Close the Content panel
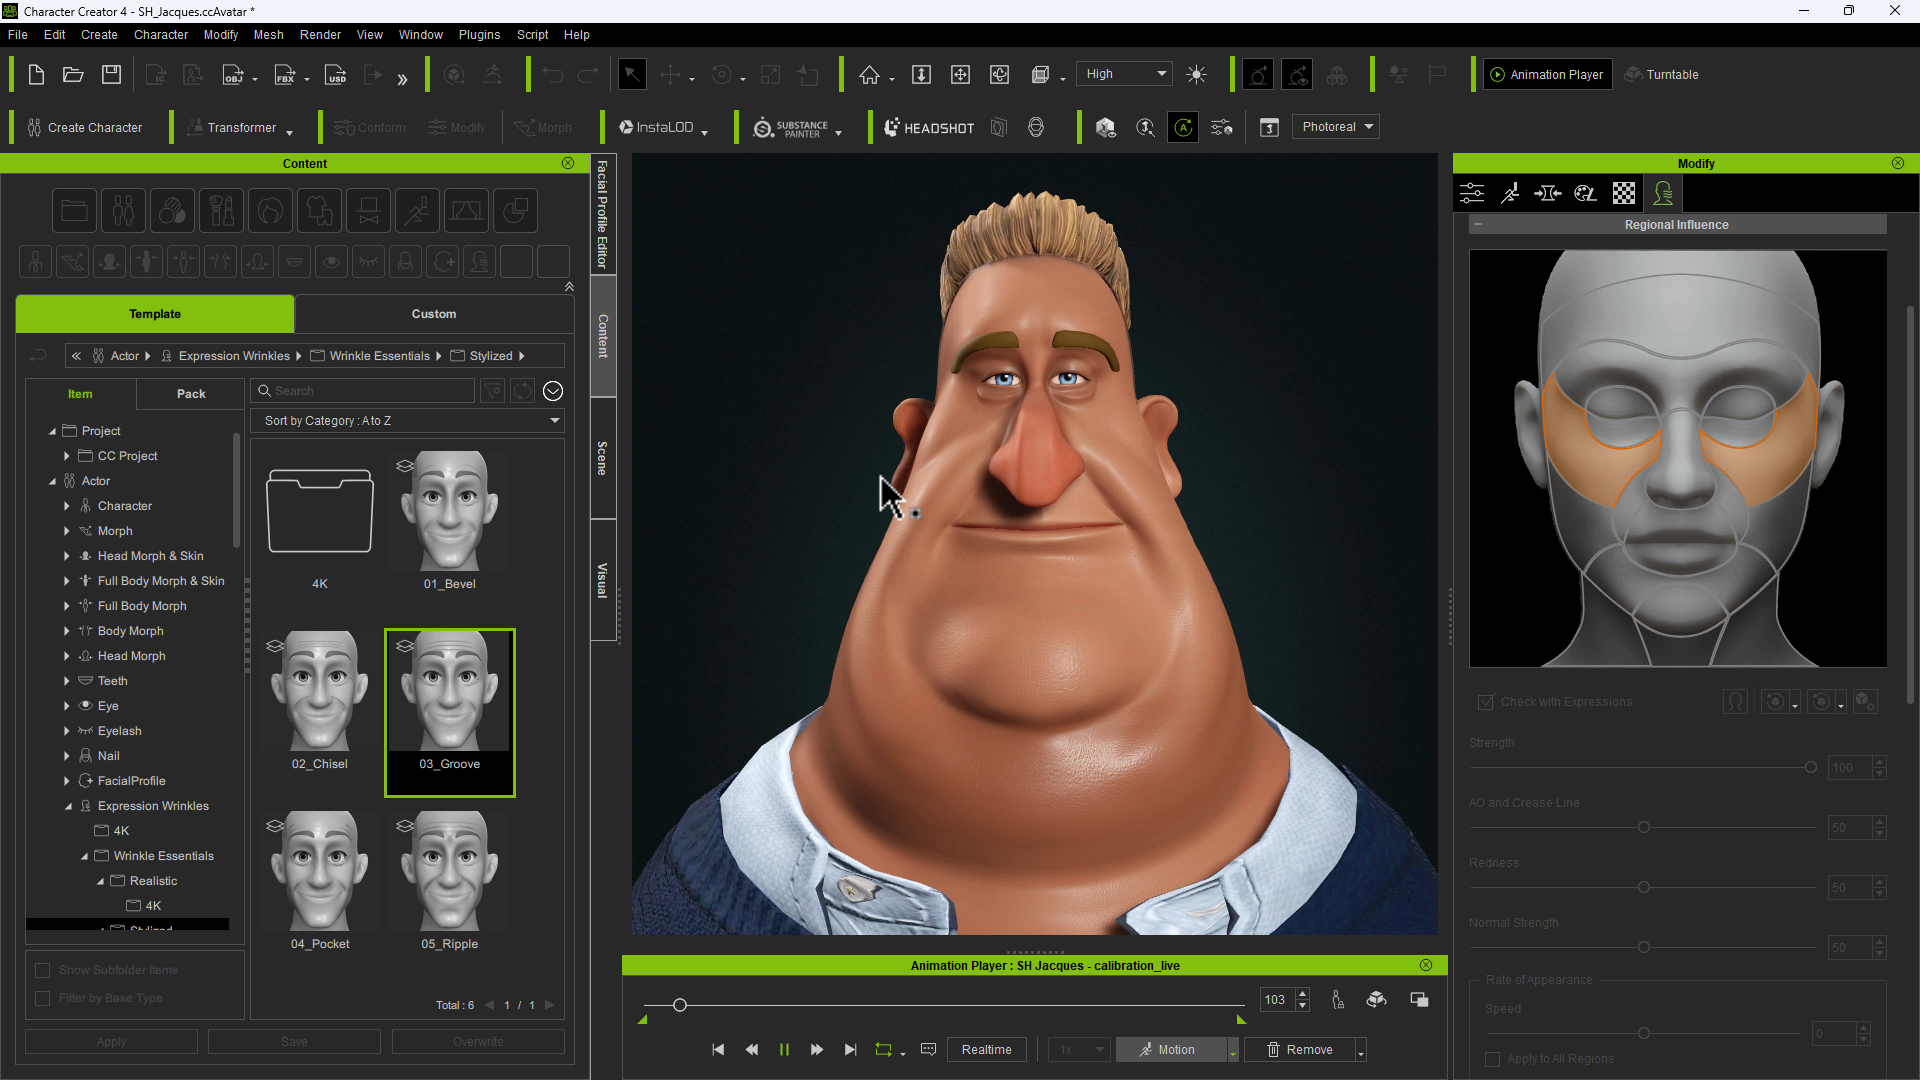The image size is (1920, 1080). click(568, 163)
